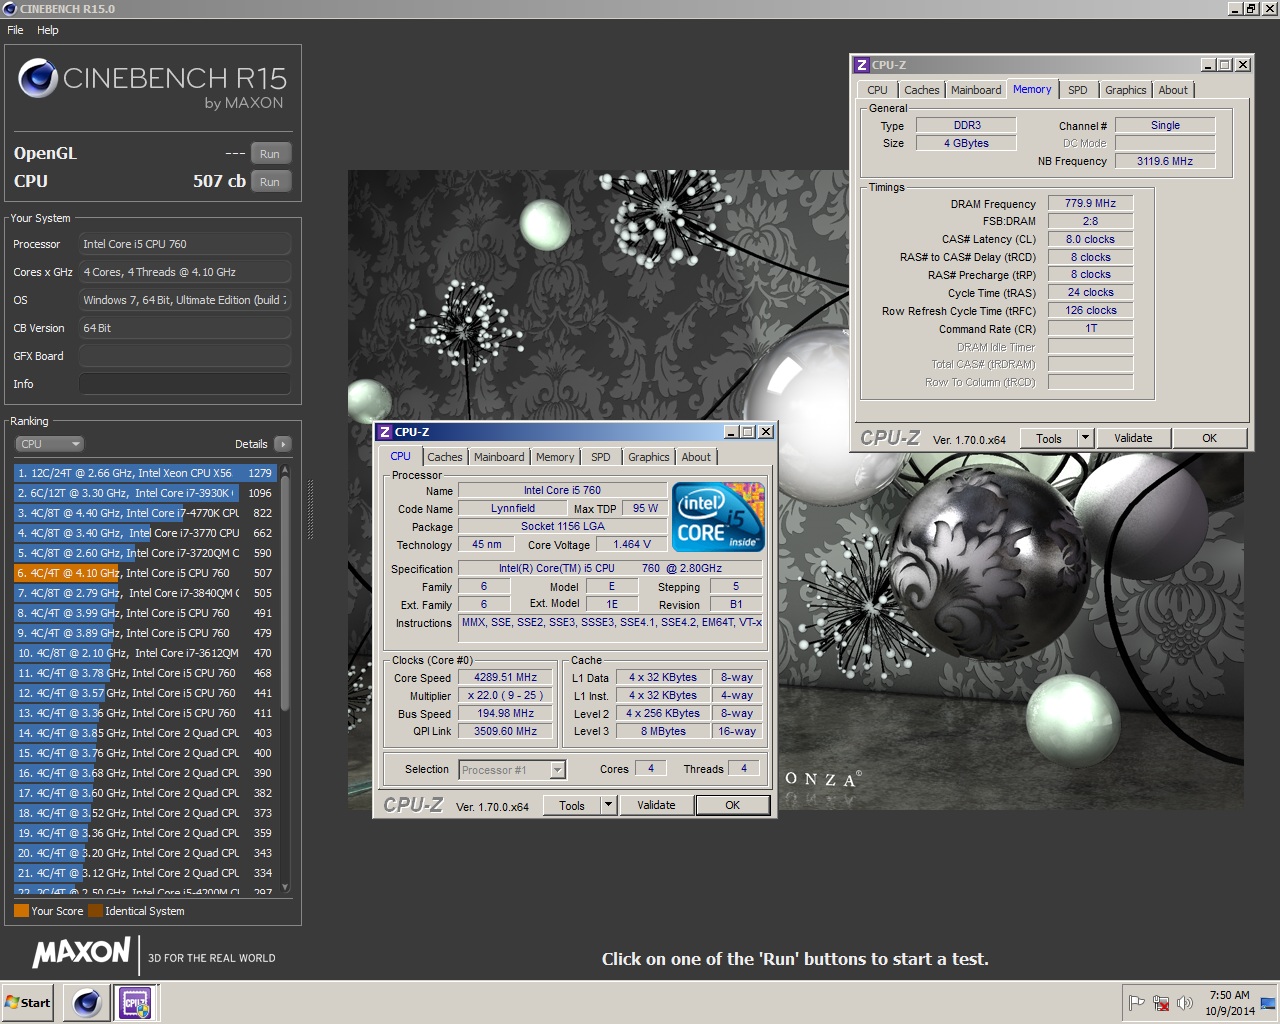Click the taskbar clock showing 7:50 AM
The width and height of the screenshot is (1280, 1024).
pos(1229,1003)
